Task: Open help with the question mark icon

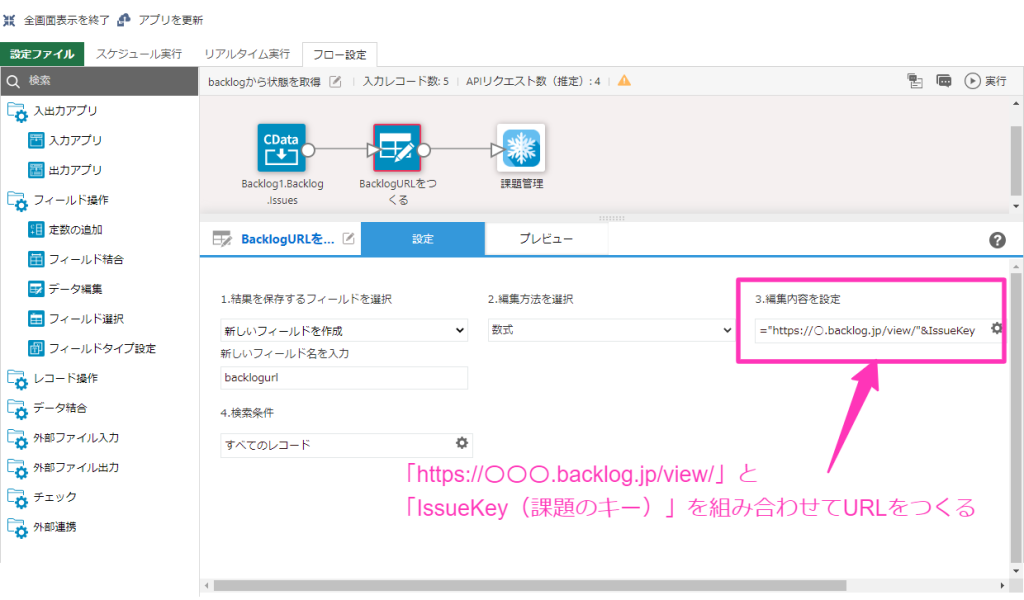Action: (997, 240)
